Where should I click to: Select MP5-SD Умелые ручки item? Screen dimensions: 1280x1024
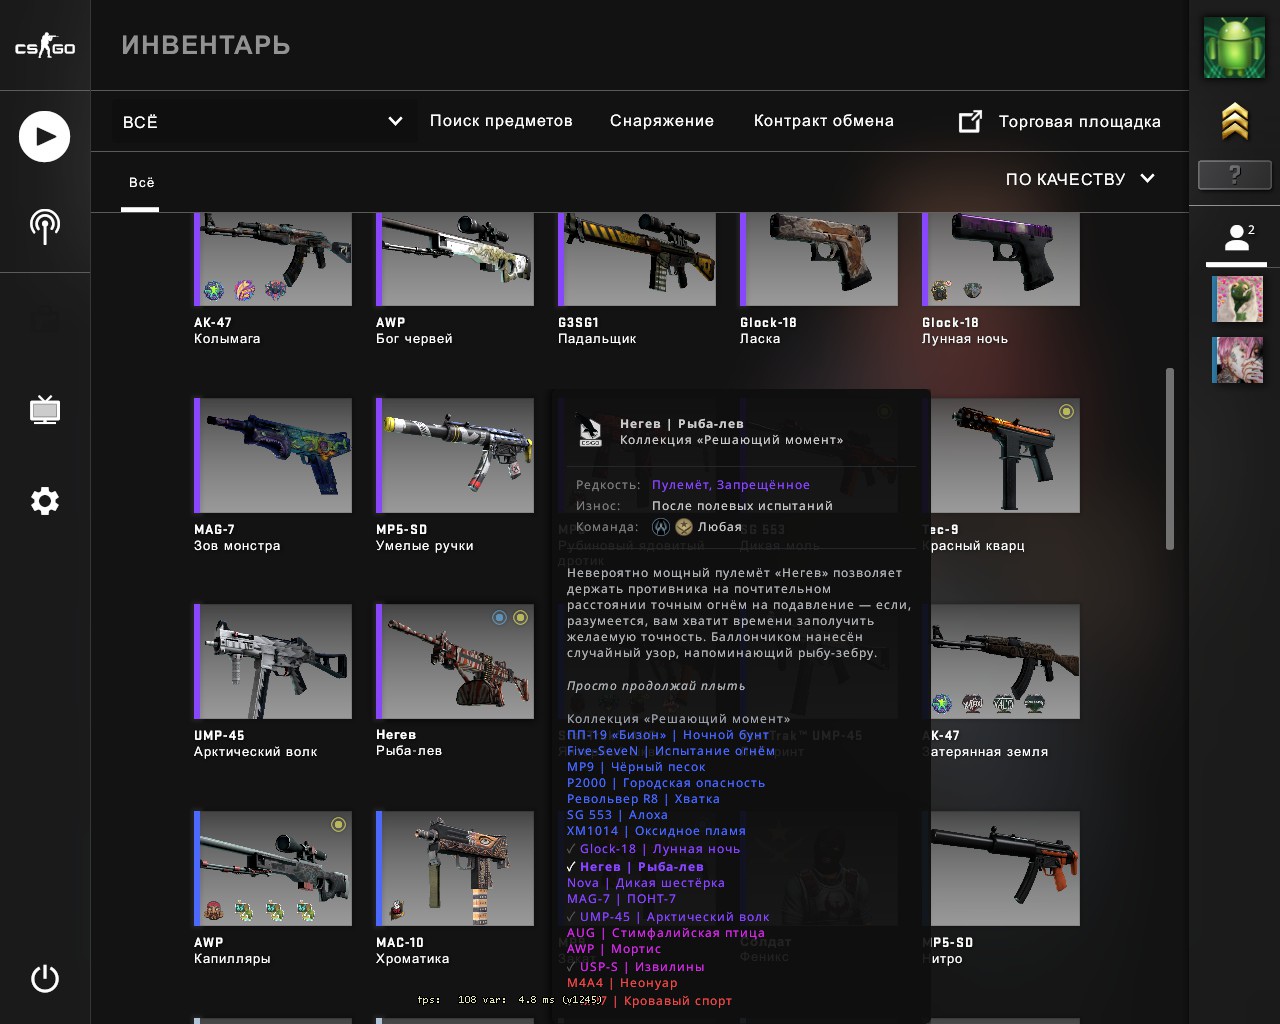click(x=455, y=455)
